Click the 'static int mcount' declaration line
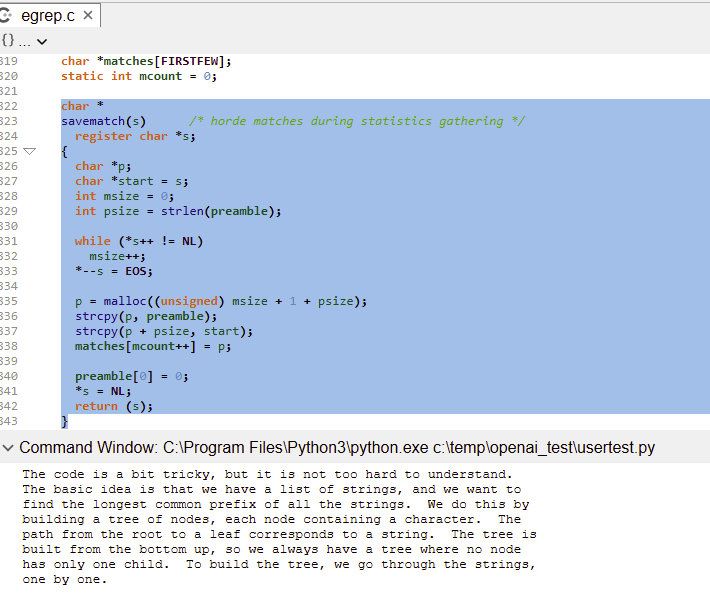Screen dimensions: 710x605 [138, 76]
